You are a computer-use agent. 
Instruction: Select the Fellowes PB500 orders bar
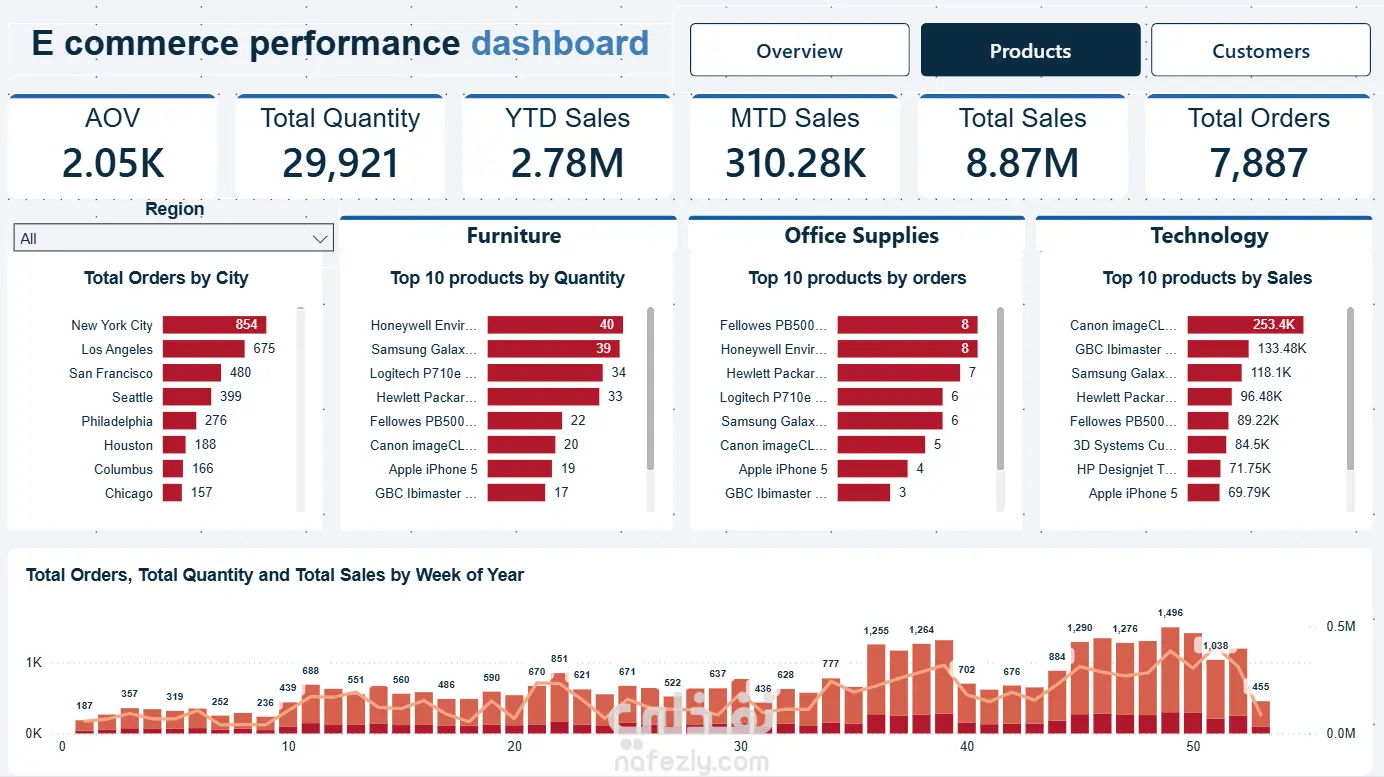(x=907, y=325)
